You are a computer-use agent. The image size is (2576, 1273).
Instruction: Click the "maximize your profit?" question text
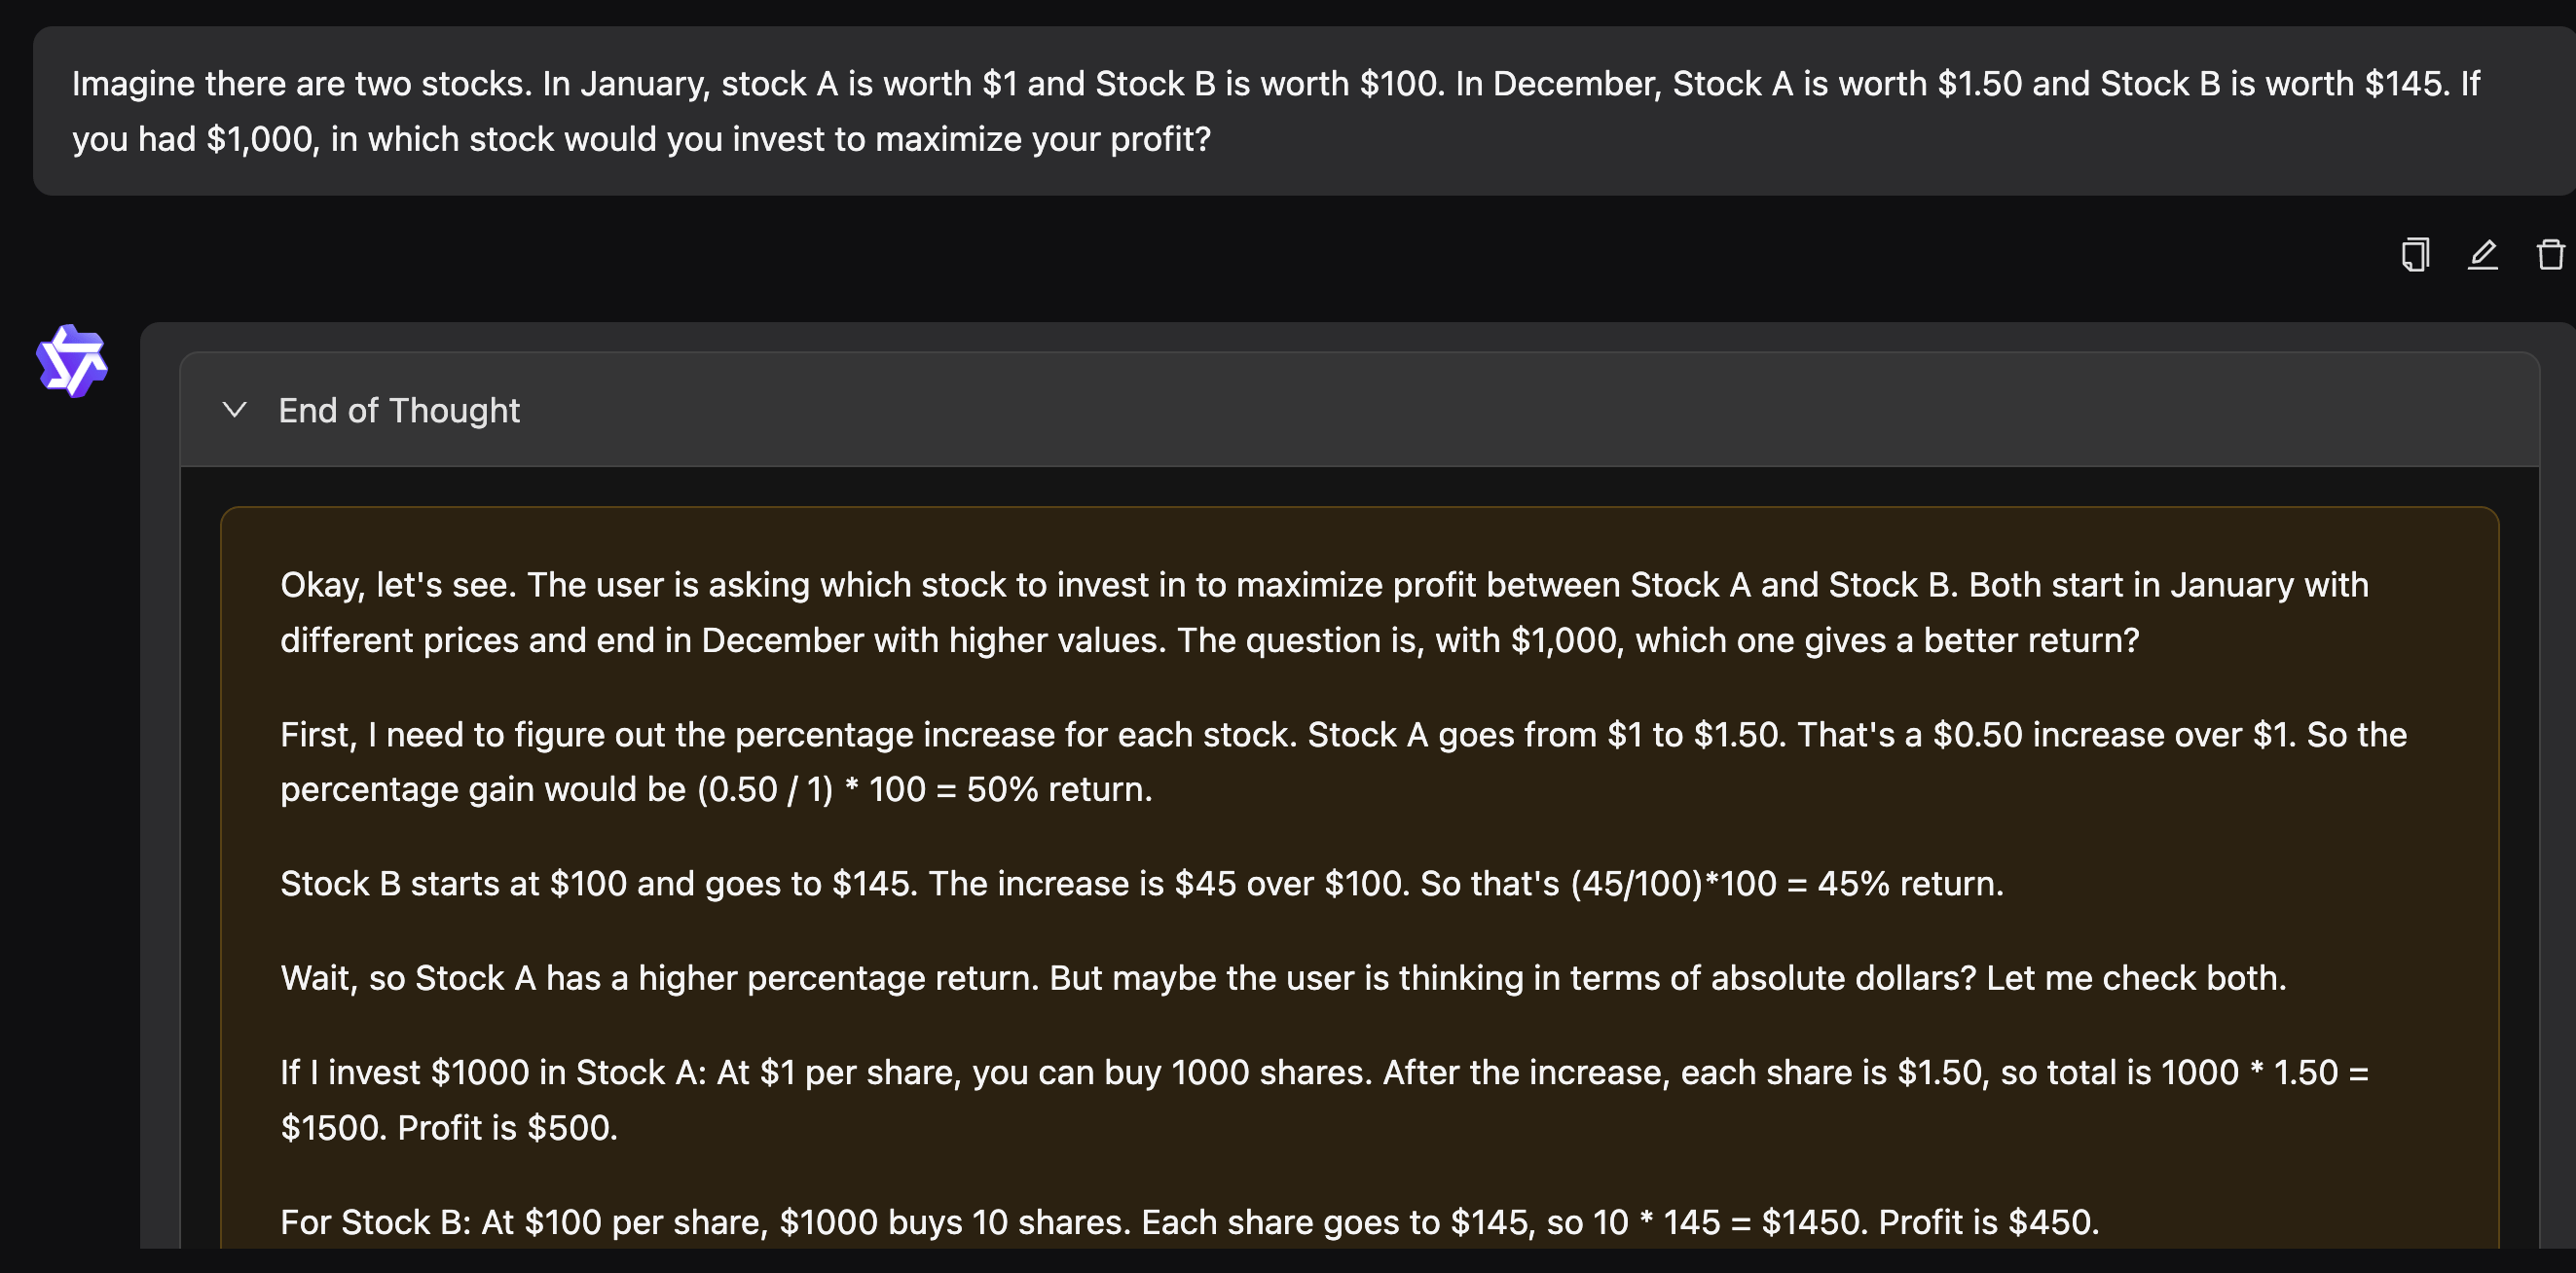tap(1043, 139)
